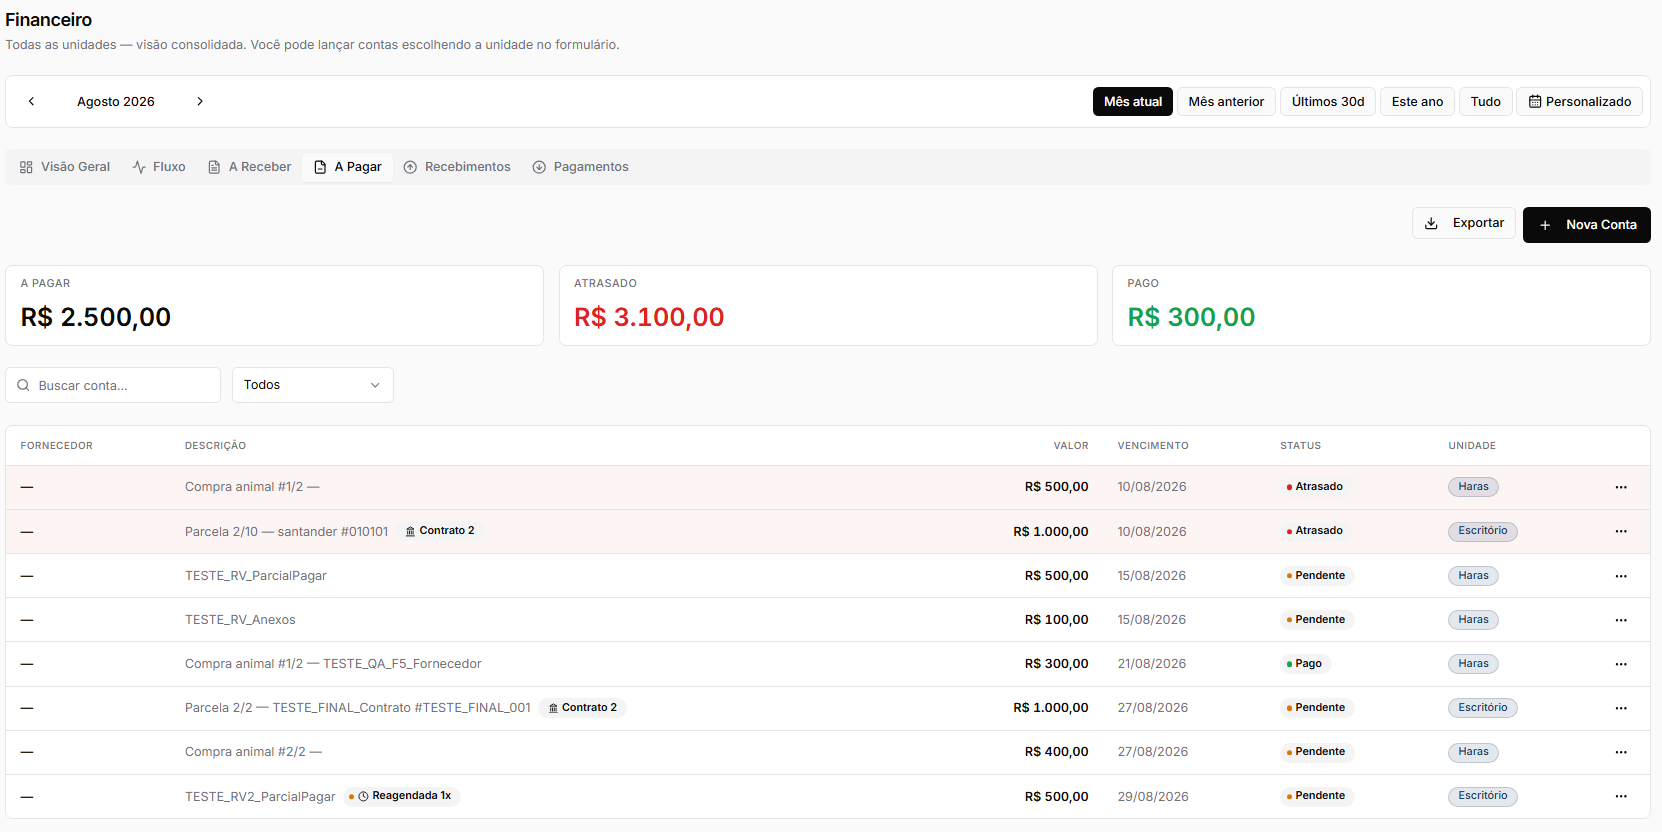Open the Fluxo tab

159,167
